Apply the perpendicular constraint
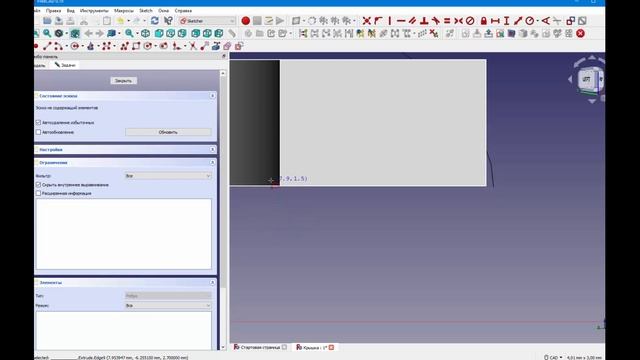This screenshot has width=640, height=360. click(424, 20)
